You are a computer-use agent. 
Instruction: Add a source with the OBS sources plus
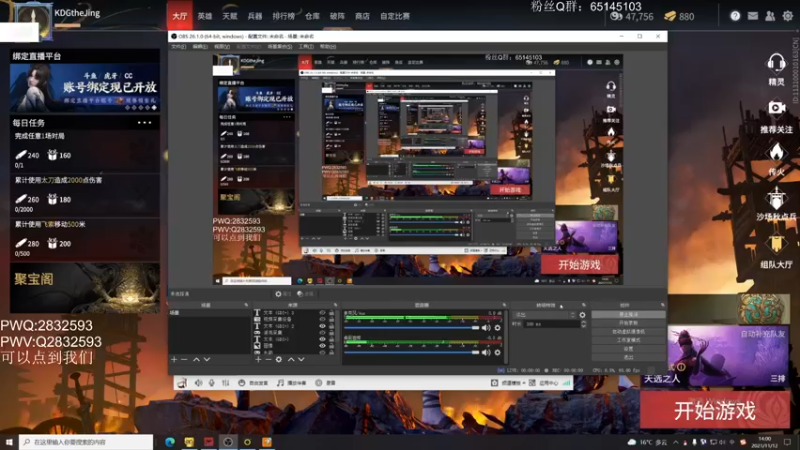(x=258, y=359)
